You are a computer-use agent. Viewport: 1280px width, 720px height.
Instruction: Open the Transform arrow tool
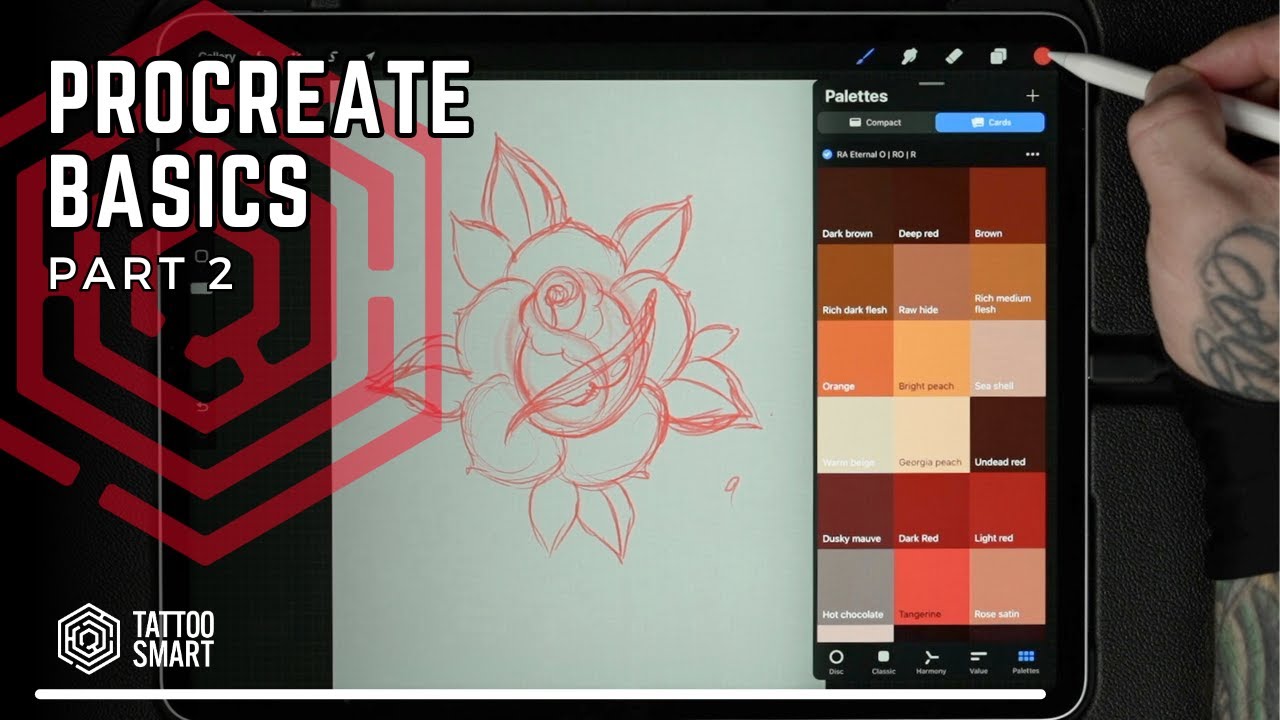[x=369, y=57]
